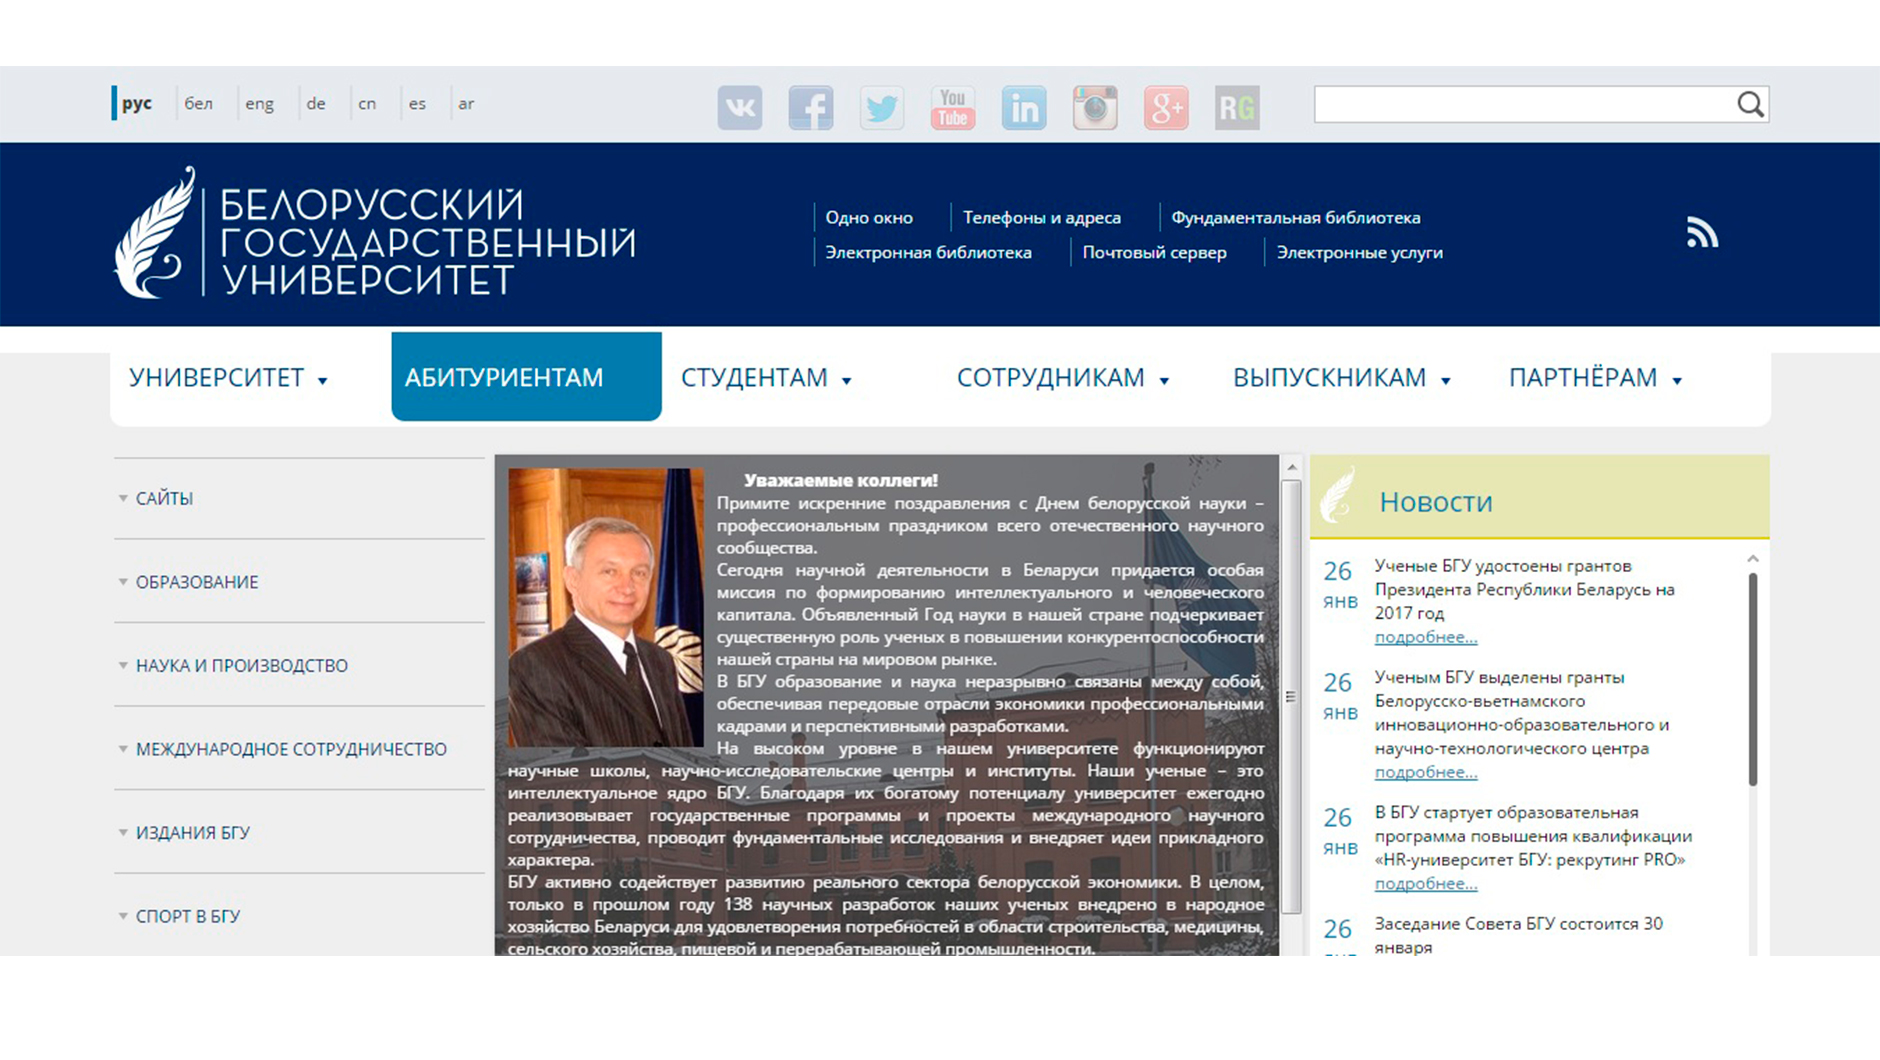Open подробнее under Белорусско-вьетнамского news
Viewport: 1880px width, 1060px height.
[1425, 772]
